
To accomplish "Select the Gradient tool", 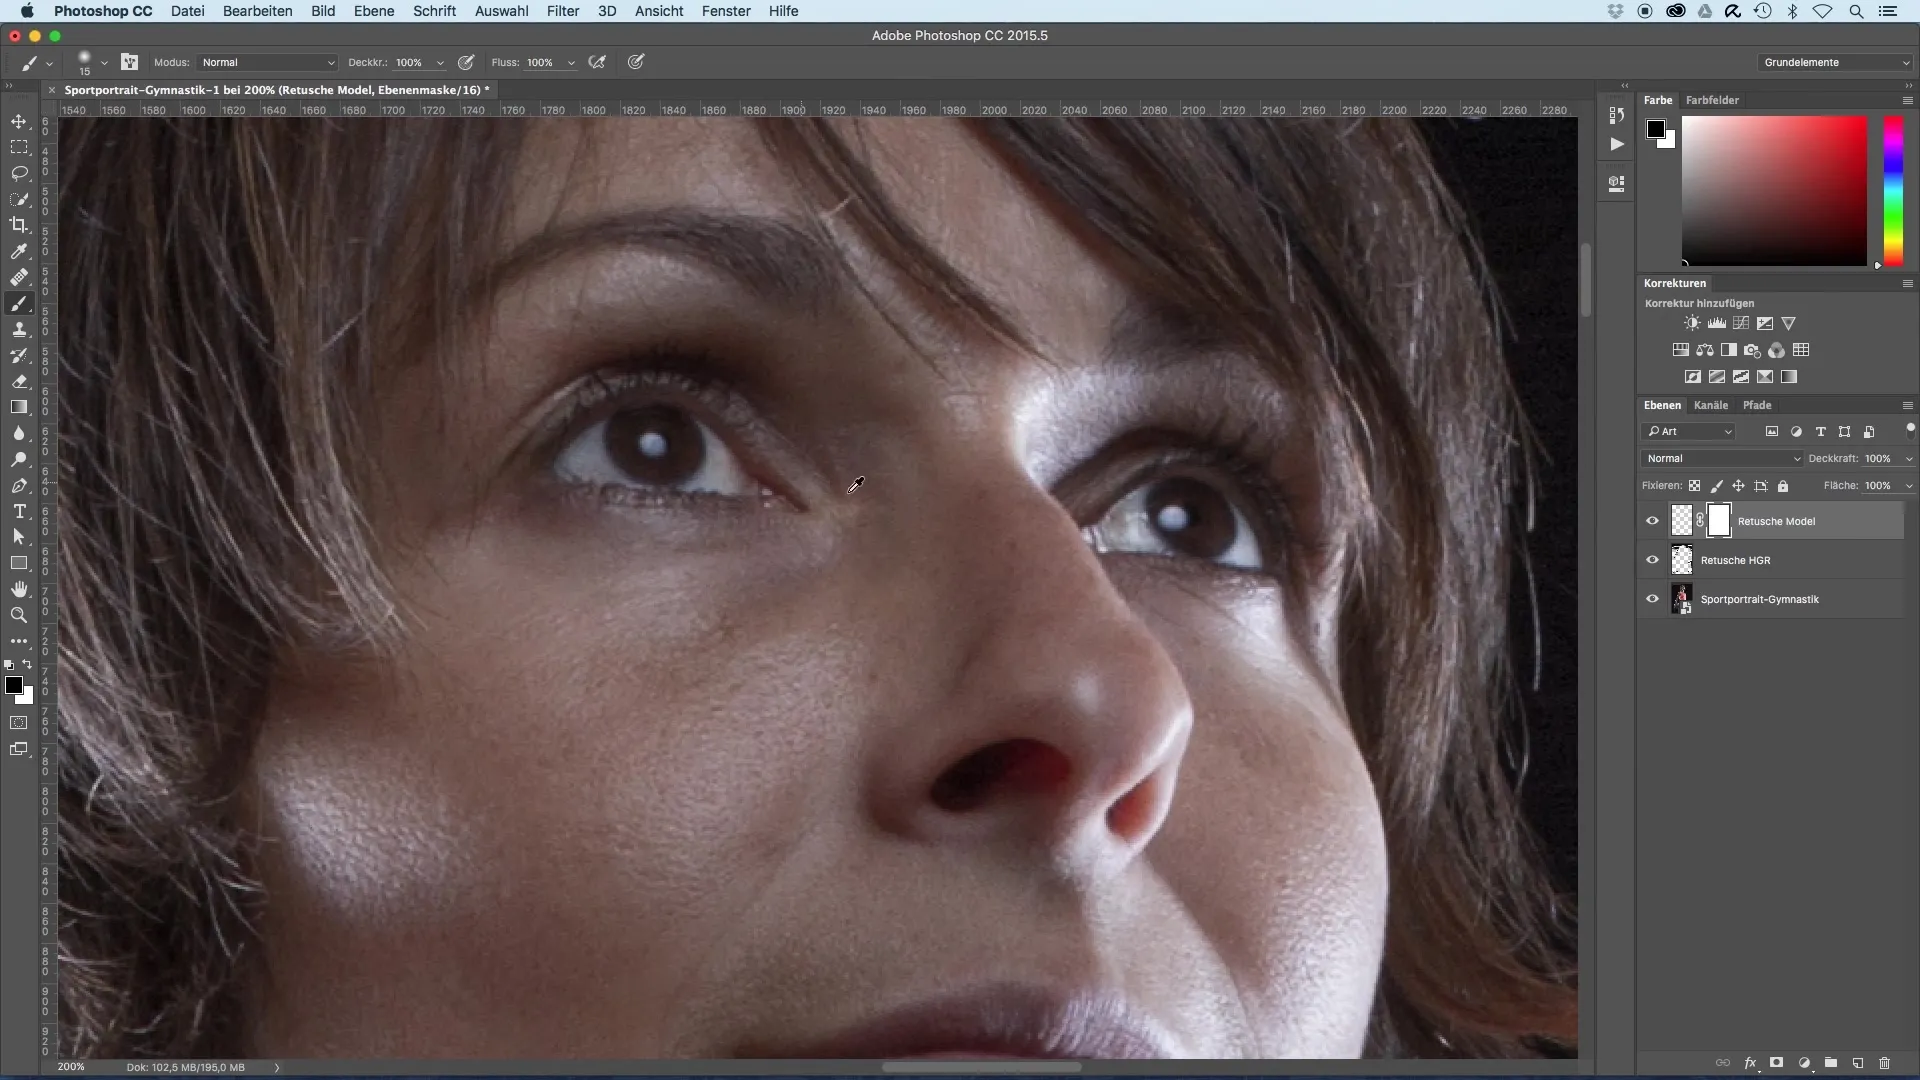I will 19,407.
